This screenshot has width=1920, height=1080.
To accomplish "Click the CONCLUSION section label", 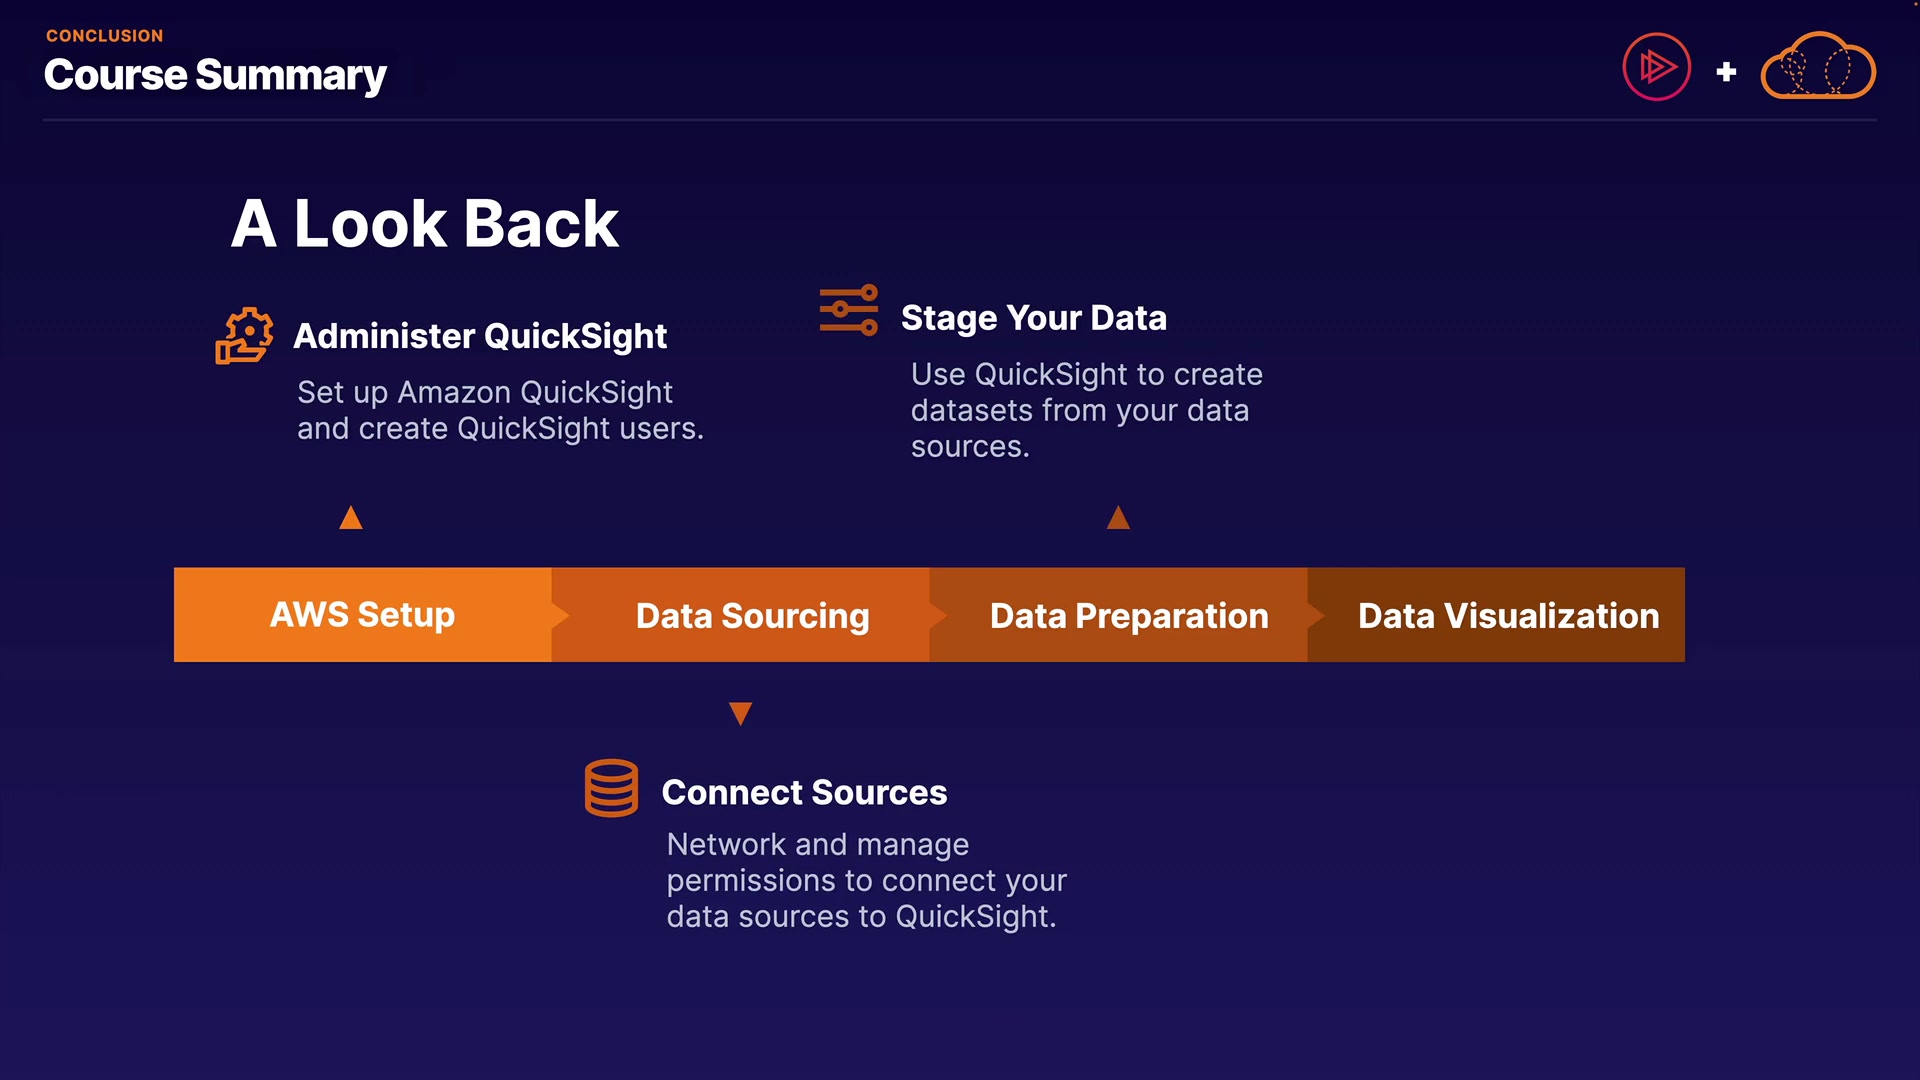I will click(104, 36).
